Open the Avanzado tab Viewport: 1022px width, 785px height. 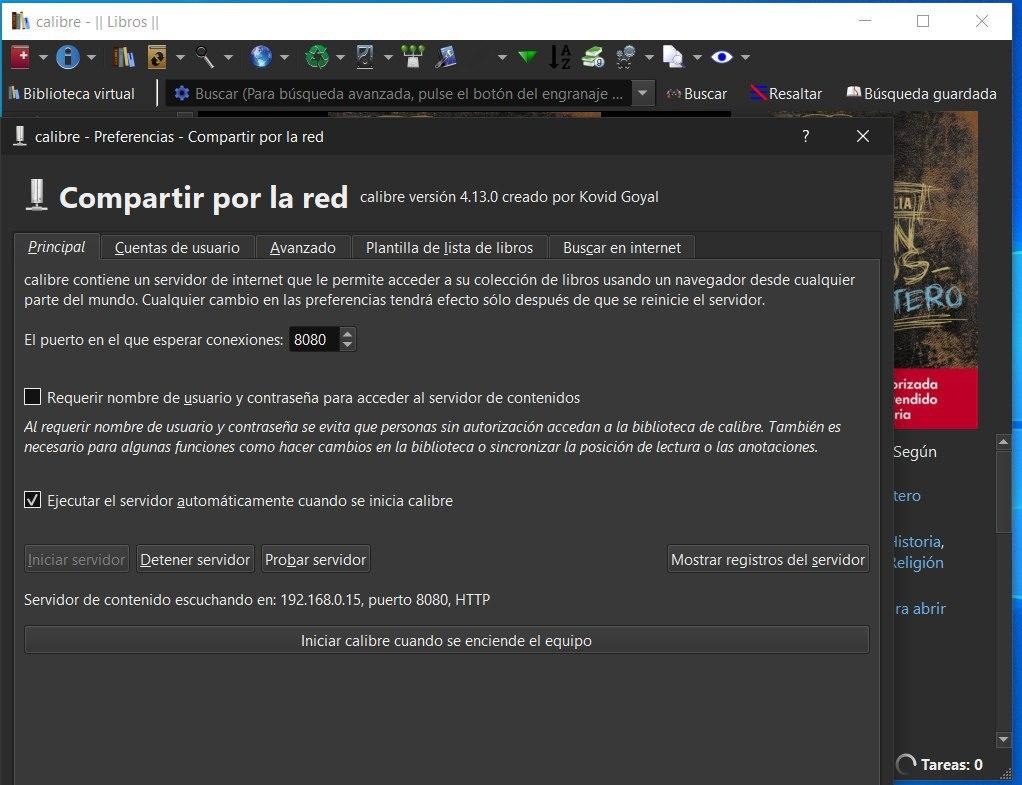pyautogui.click(x=303, y=248)
